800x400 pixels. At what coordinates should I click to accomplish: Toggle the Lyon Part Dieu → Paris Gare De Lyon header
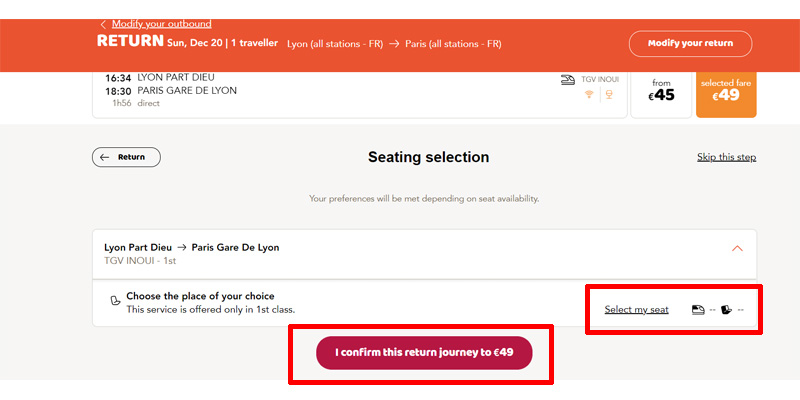(424, 254)
